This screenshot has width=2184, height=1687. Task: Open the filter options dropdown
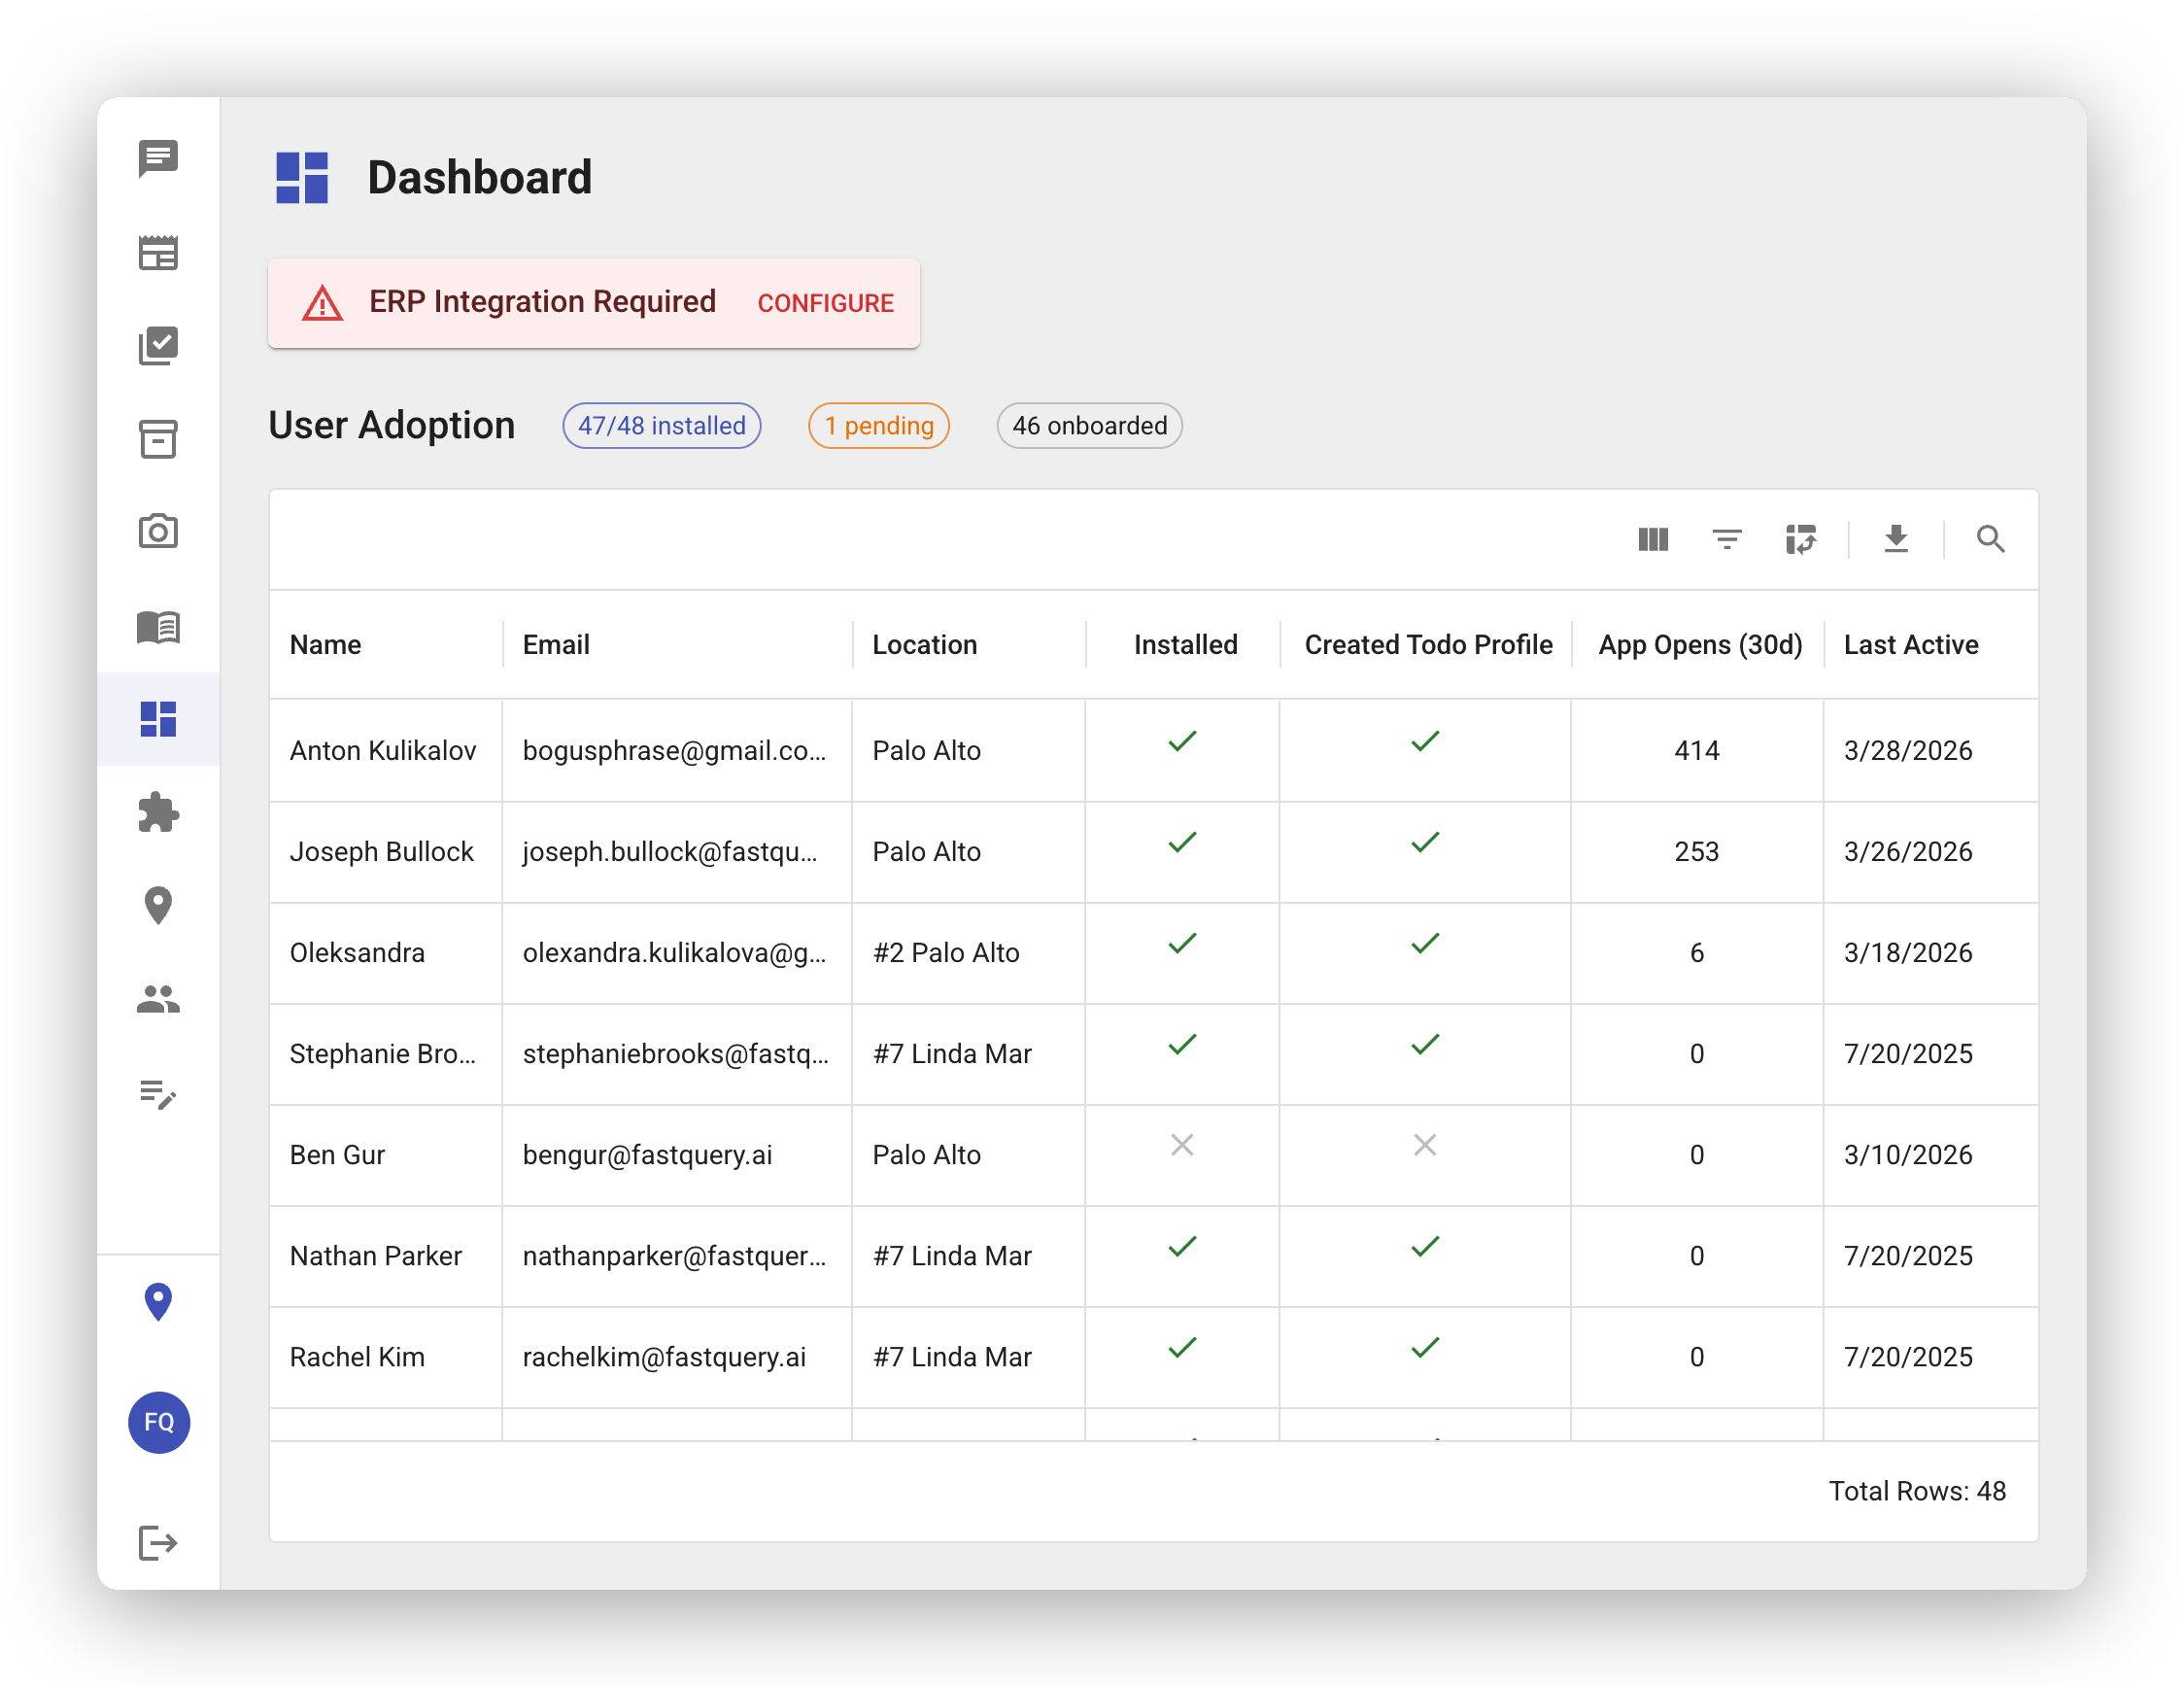(1727, 539)
